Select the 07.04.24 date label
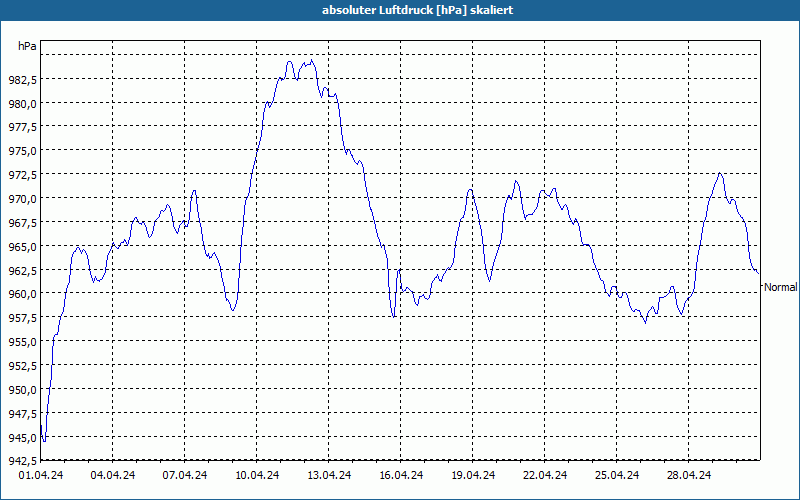 click(185, 475)
